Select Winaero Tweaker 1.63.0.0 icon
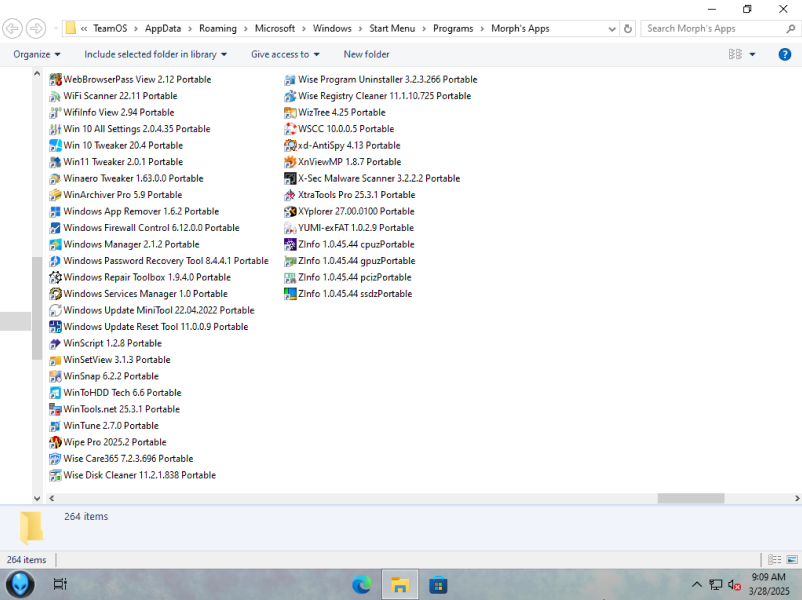Viewport: 802px width, 600px height. coord(55,179)
